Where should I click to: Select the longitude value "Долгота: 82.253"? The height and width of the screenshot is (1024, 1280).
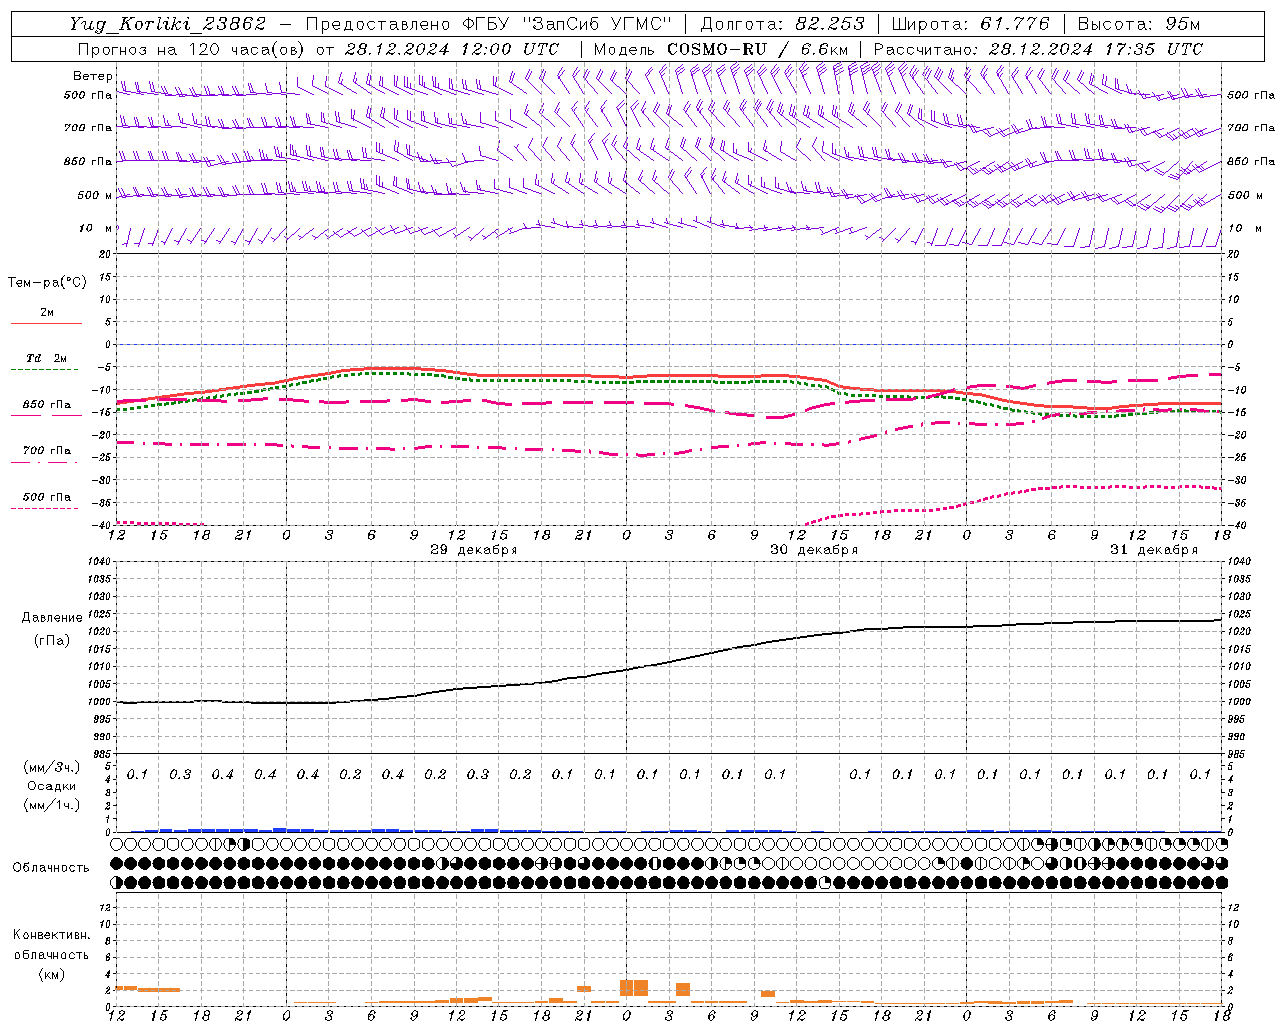[x=782, y=24]
